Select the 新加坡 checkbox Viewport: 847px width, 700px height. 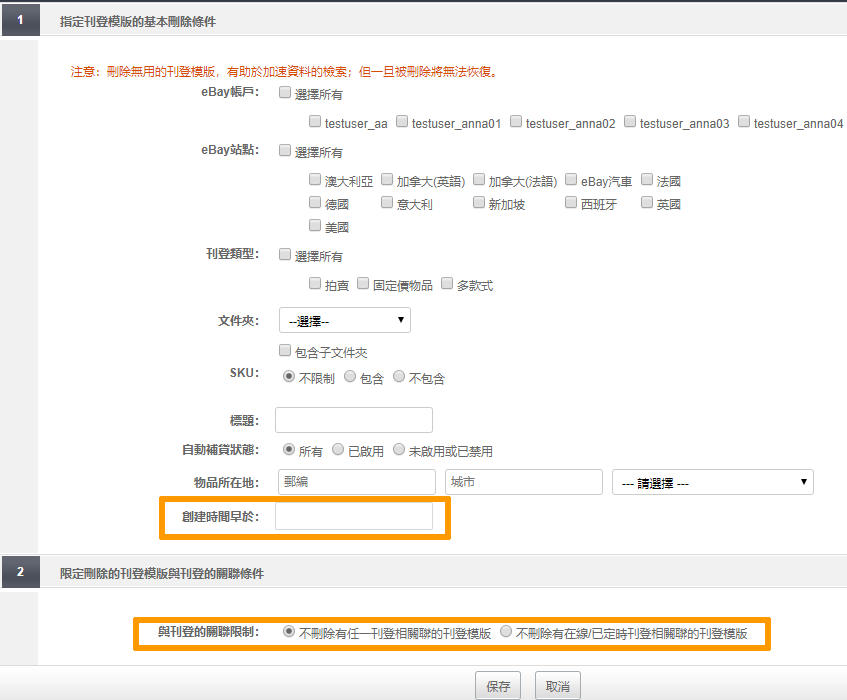tap(479, 202)
